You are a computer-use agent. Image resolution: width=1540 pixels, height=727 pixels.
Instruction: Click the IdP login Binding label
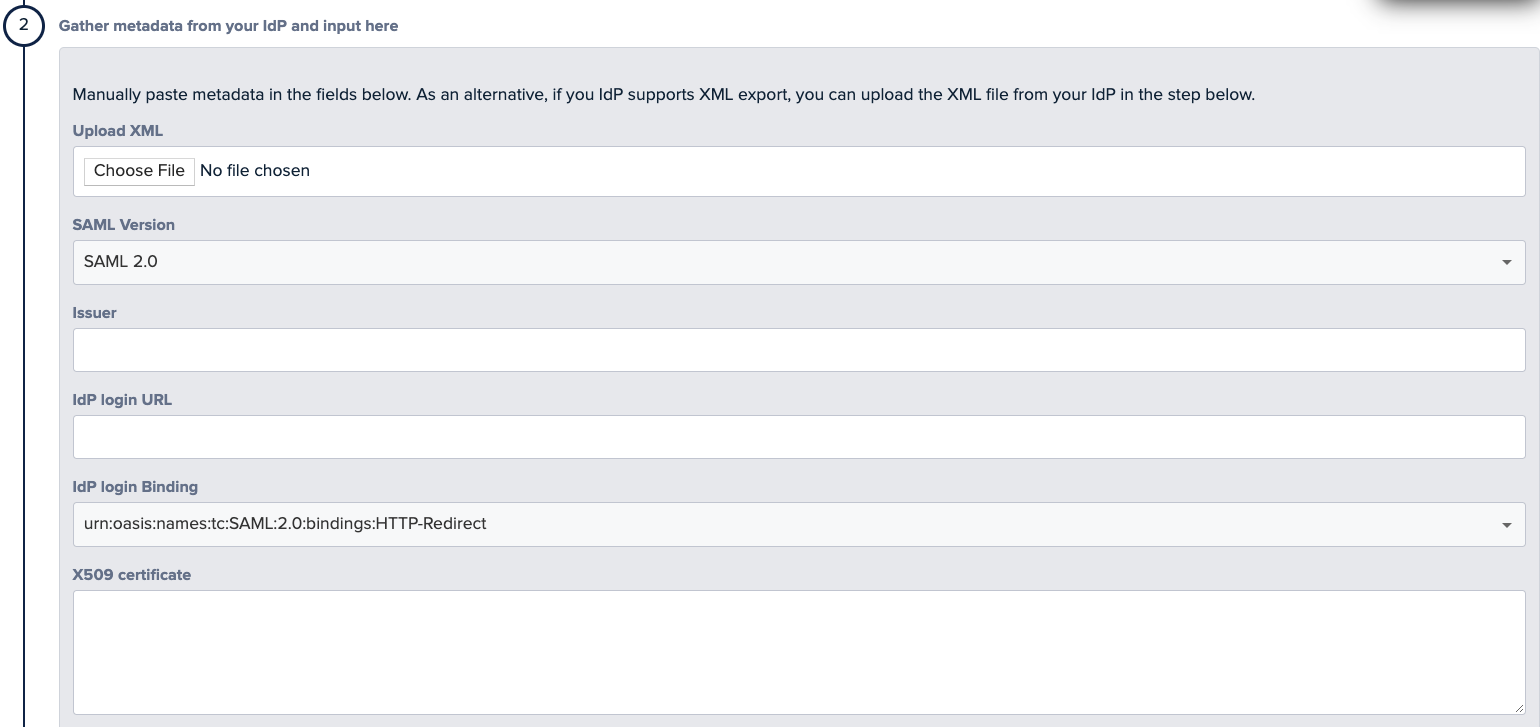(135, 487)
